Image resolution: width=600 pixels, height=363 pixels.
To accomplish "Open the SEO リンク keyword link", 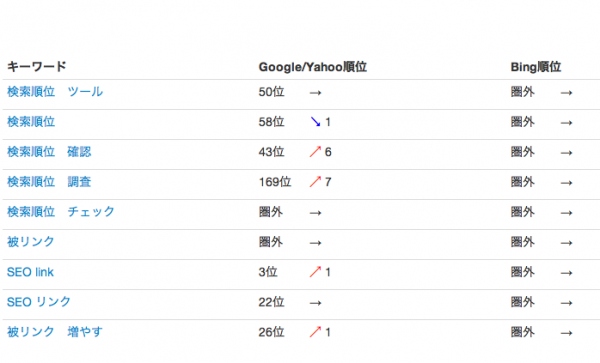I will [x=39, y=302].
